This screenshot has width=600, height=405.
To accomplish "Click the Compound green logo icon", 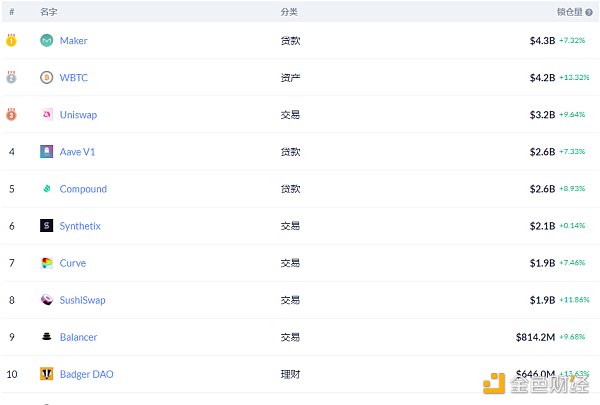I will [47, 189].
